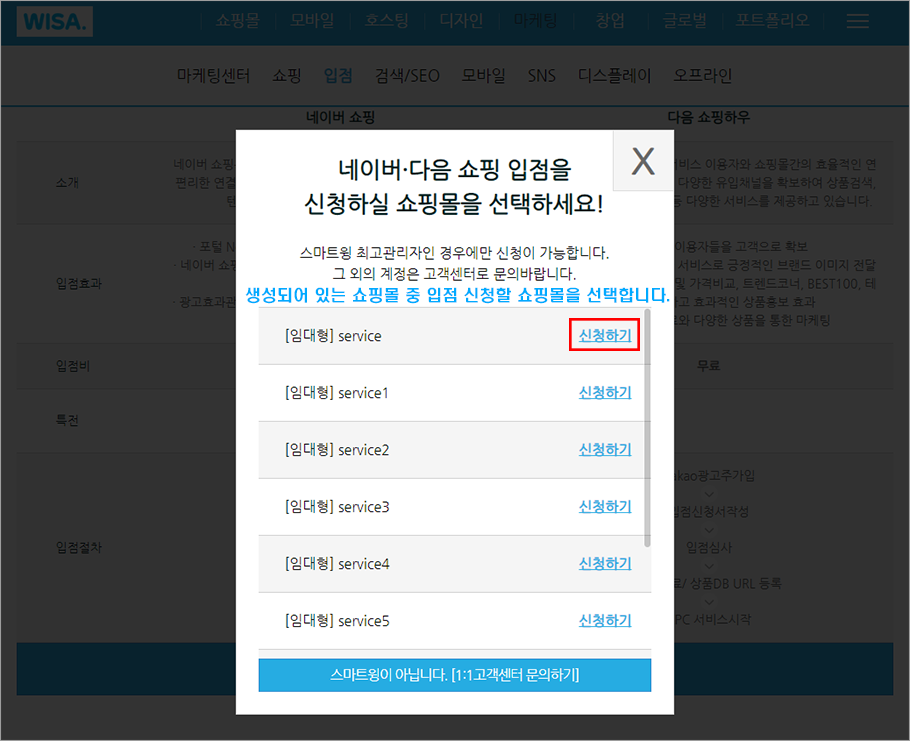The width and height of the screenshot is (910, 741).
Task: Click 신청하기 for service5
Action: click(605, 620)
